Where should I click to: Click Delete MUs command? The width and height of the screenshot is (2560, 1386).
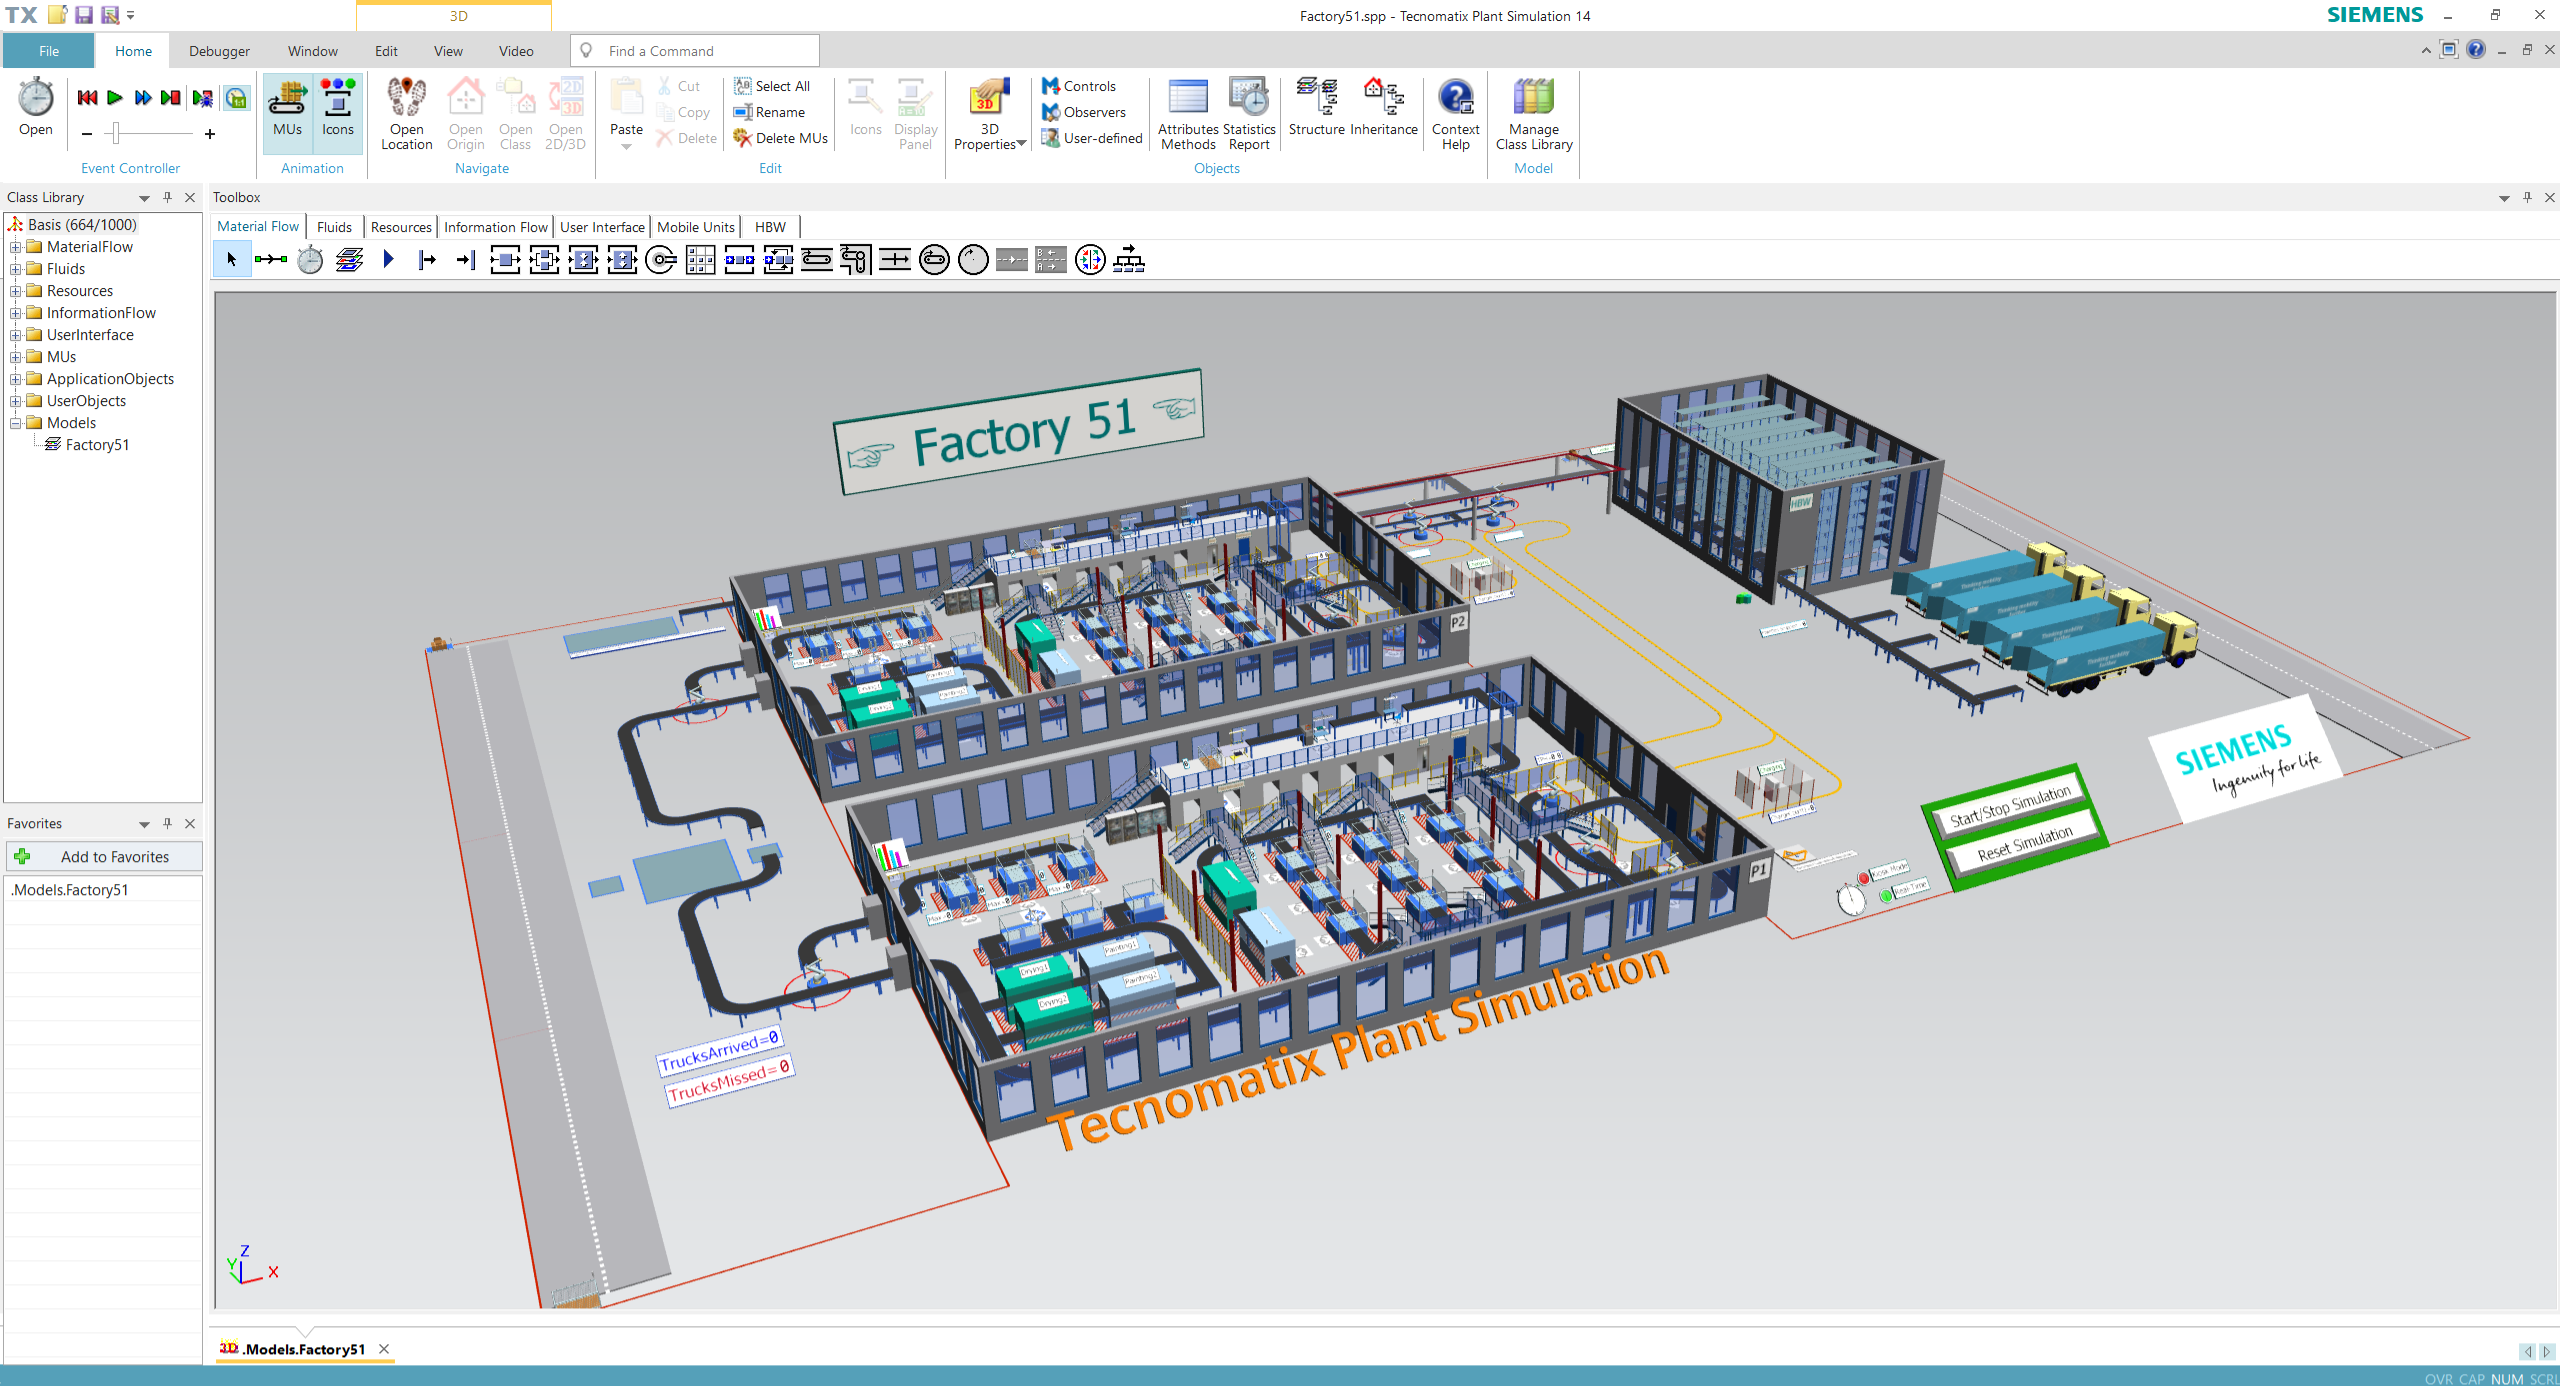coord(780,138)
